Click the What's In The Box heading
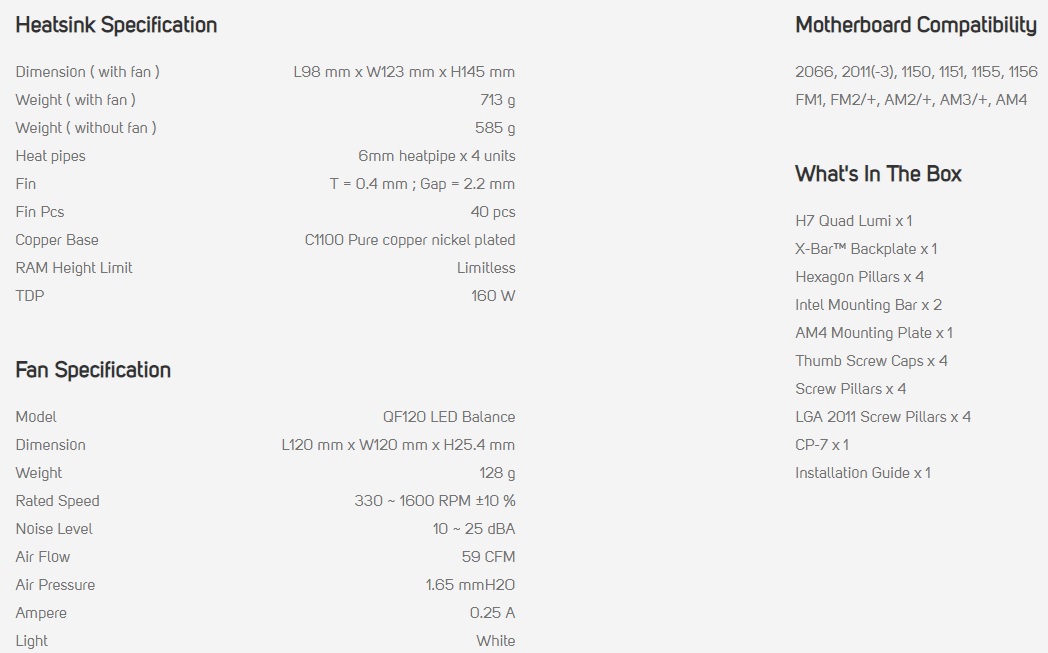Image resolution: width=1048 pixels, height=653 pixels. coord(878,174)
